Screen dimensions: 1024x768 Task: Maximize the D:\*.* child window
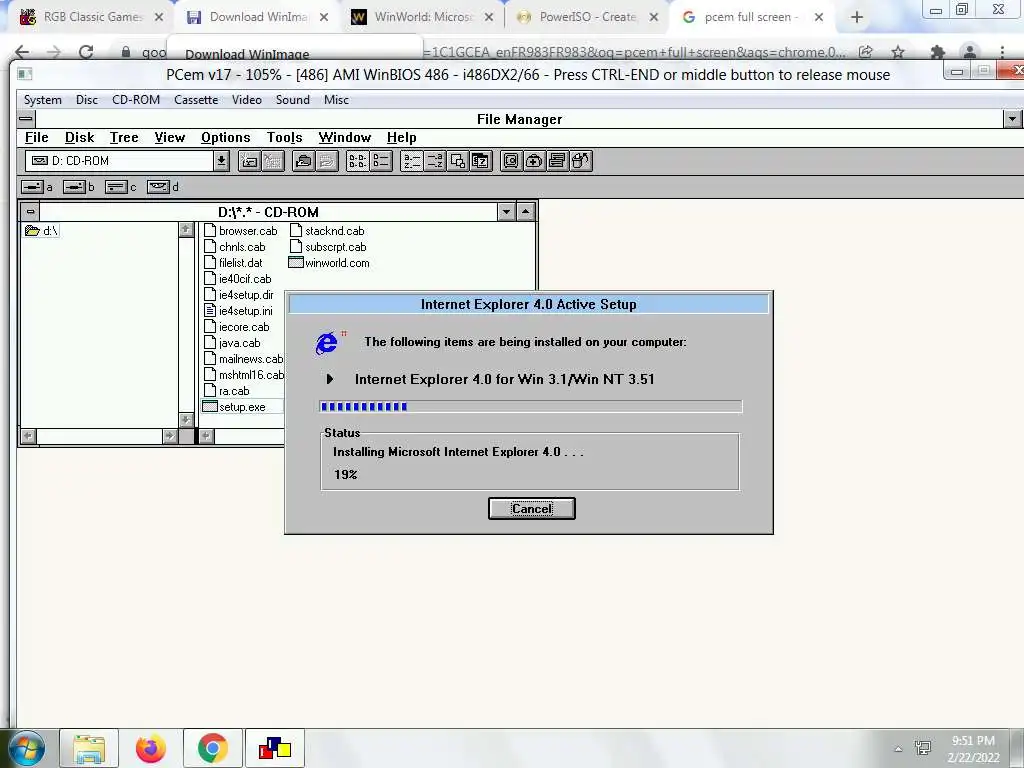click(526, 212)
